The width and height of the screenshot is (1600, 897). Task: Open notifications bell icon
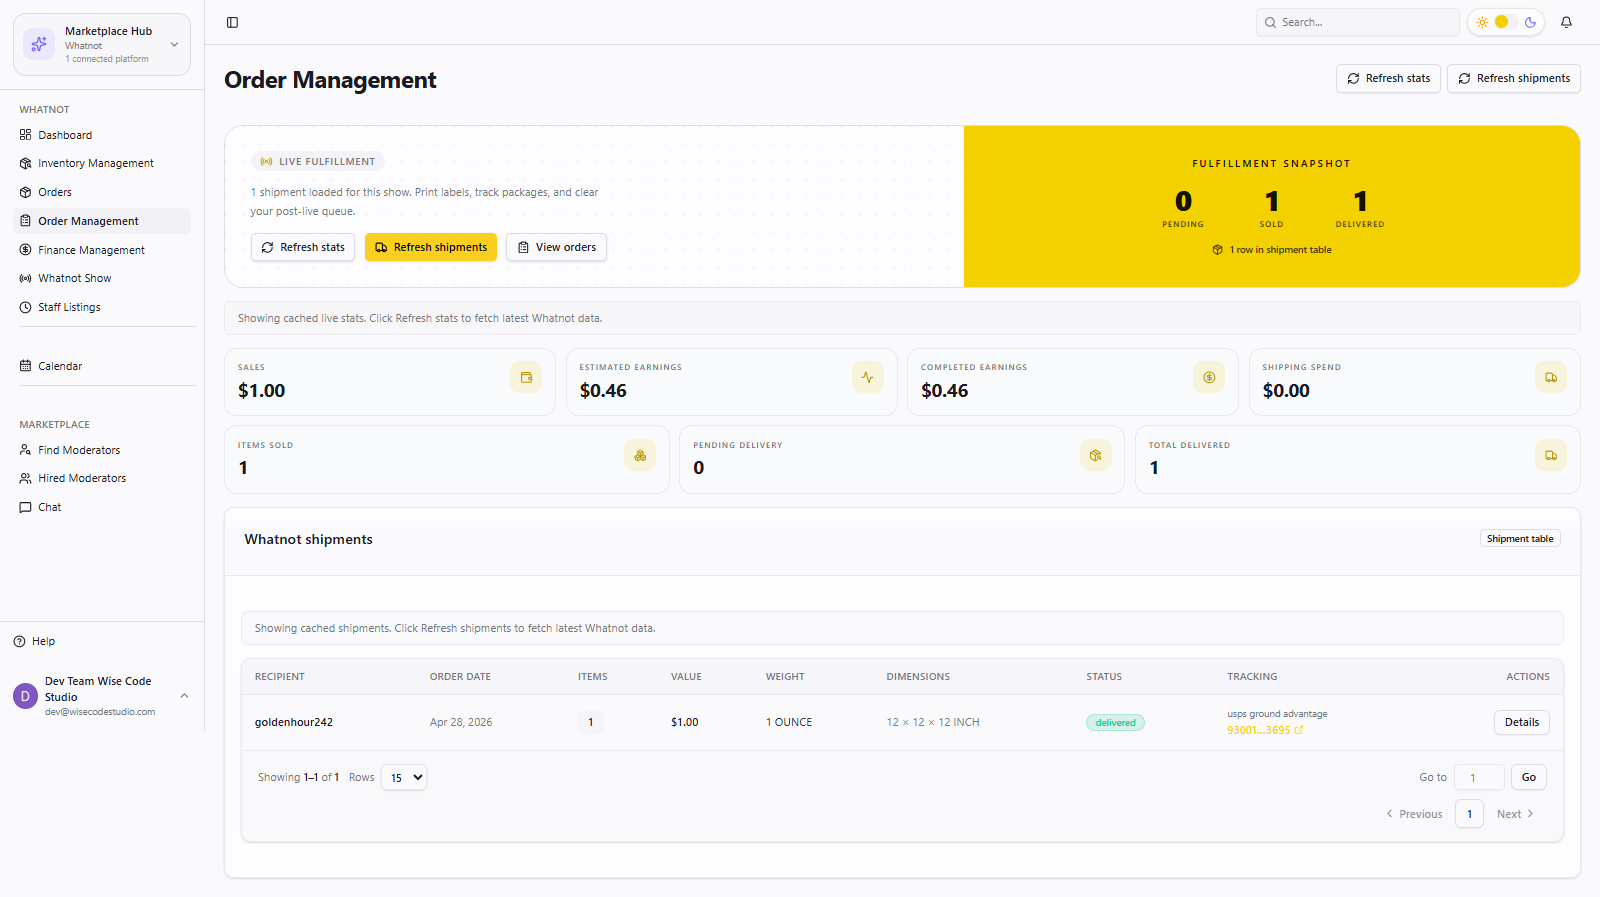[1566, 22]
